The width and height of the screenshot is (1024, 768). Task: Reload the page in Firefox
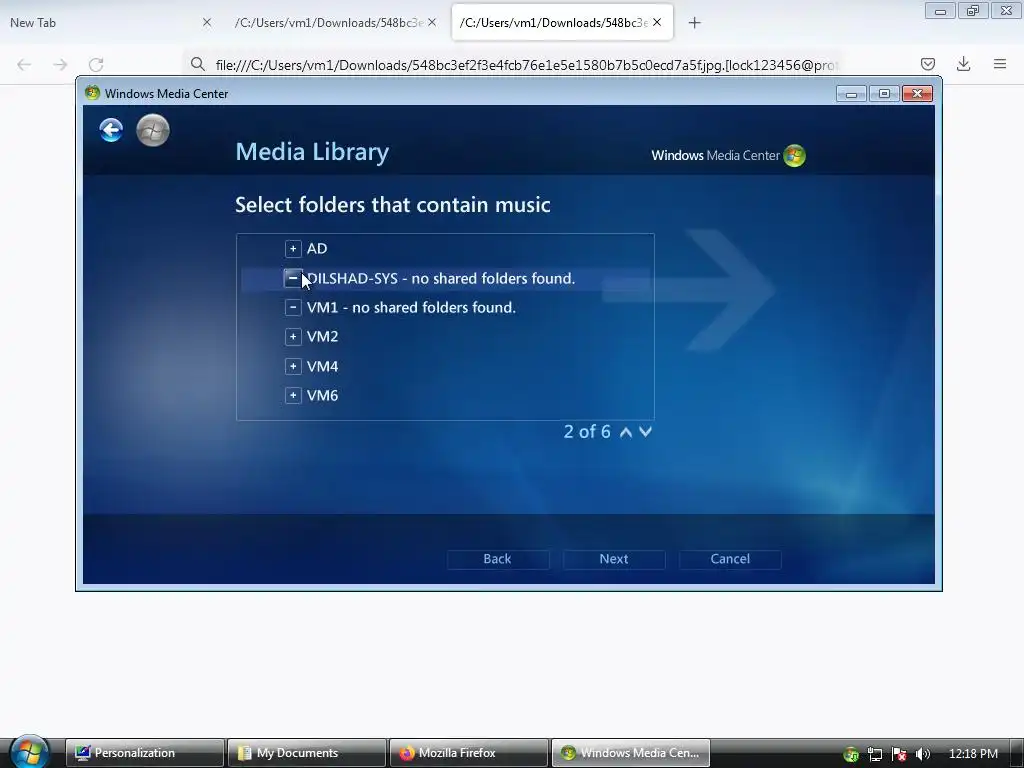pos(96,65)
